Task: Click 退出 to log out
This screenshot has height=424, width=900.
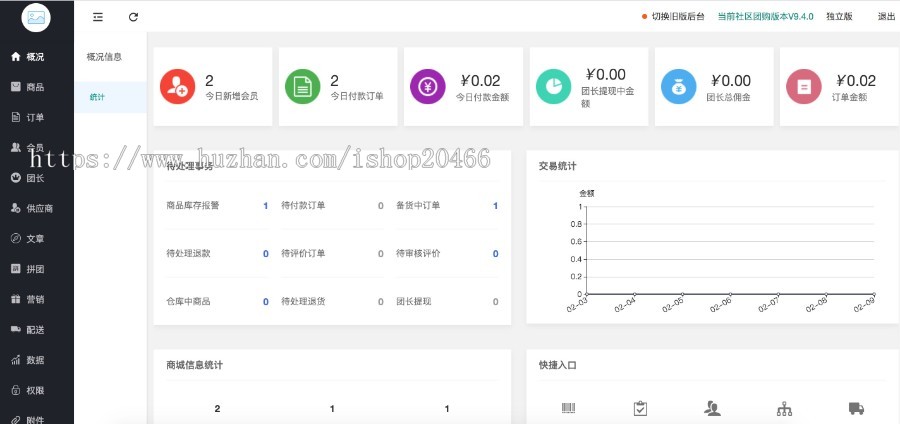Action: 886,17
